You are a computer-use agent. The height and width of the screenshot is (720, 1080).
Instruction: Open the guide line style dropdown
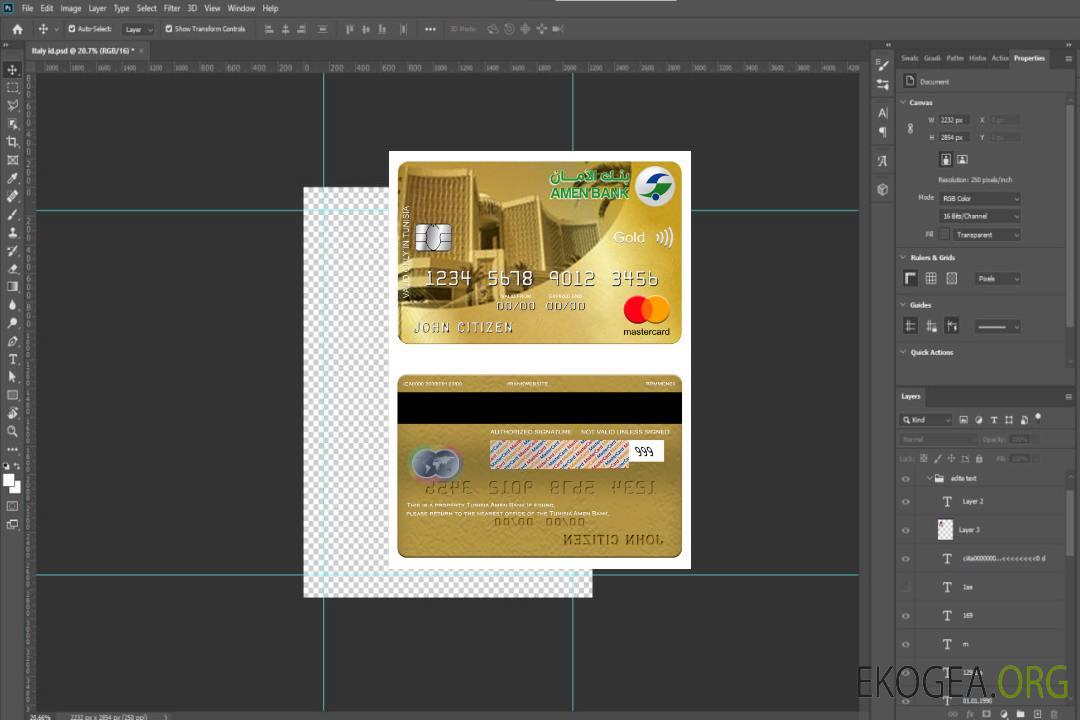tap(997, 327)
